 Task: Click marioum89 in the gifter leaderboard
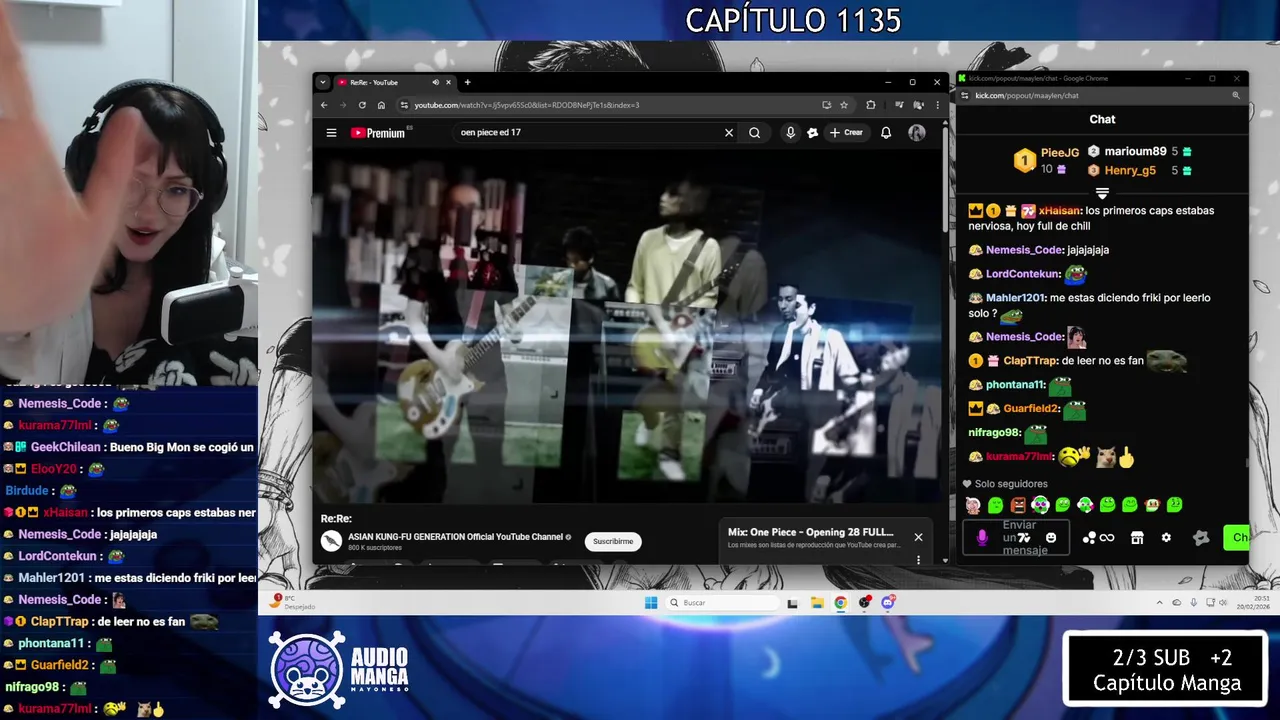[x=1135, y=151]
